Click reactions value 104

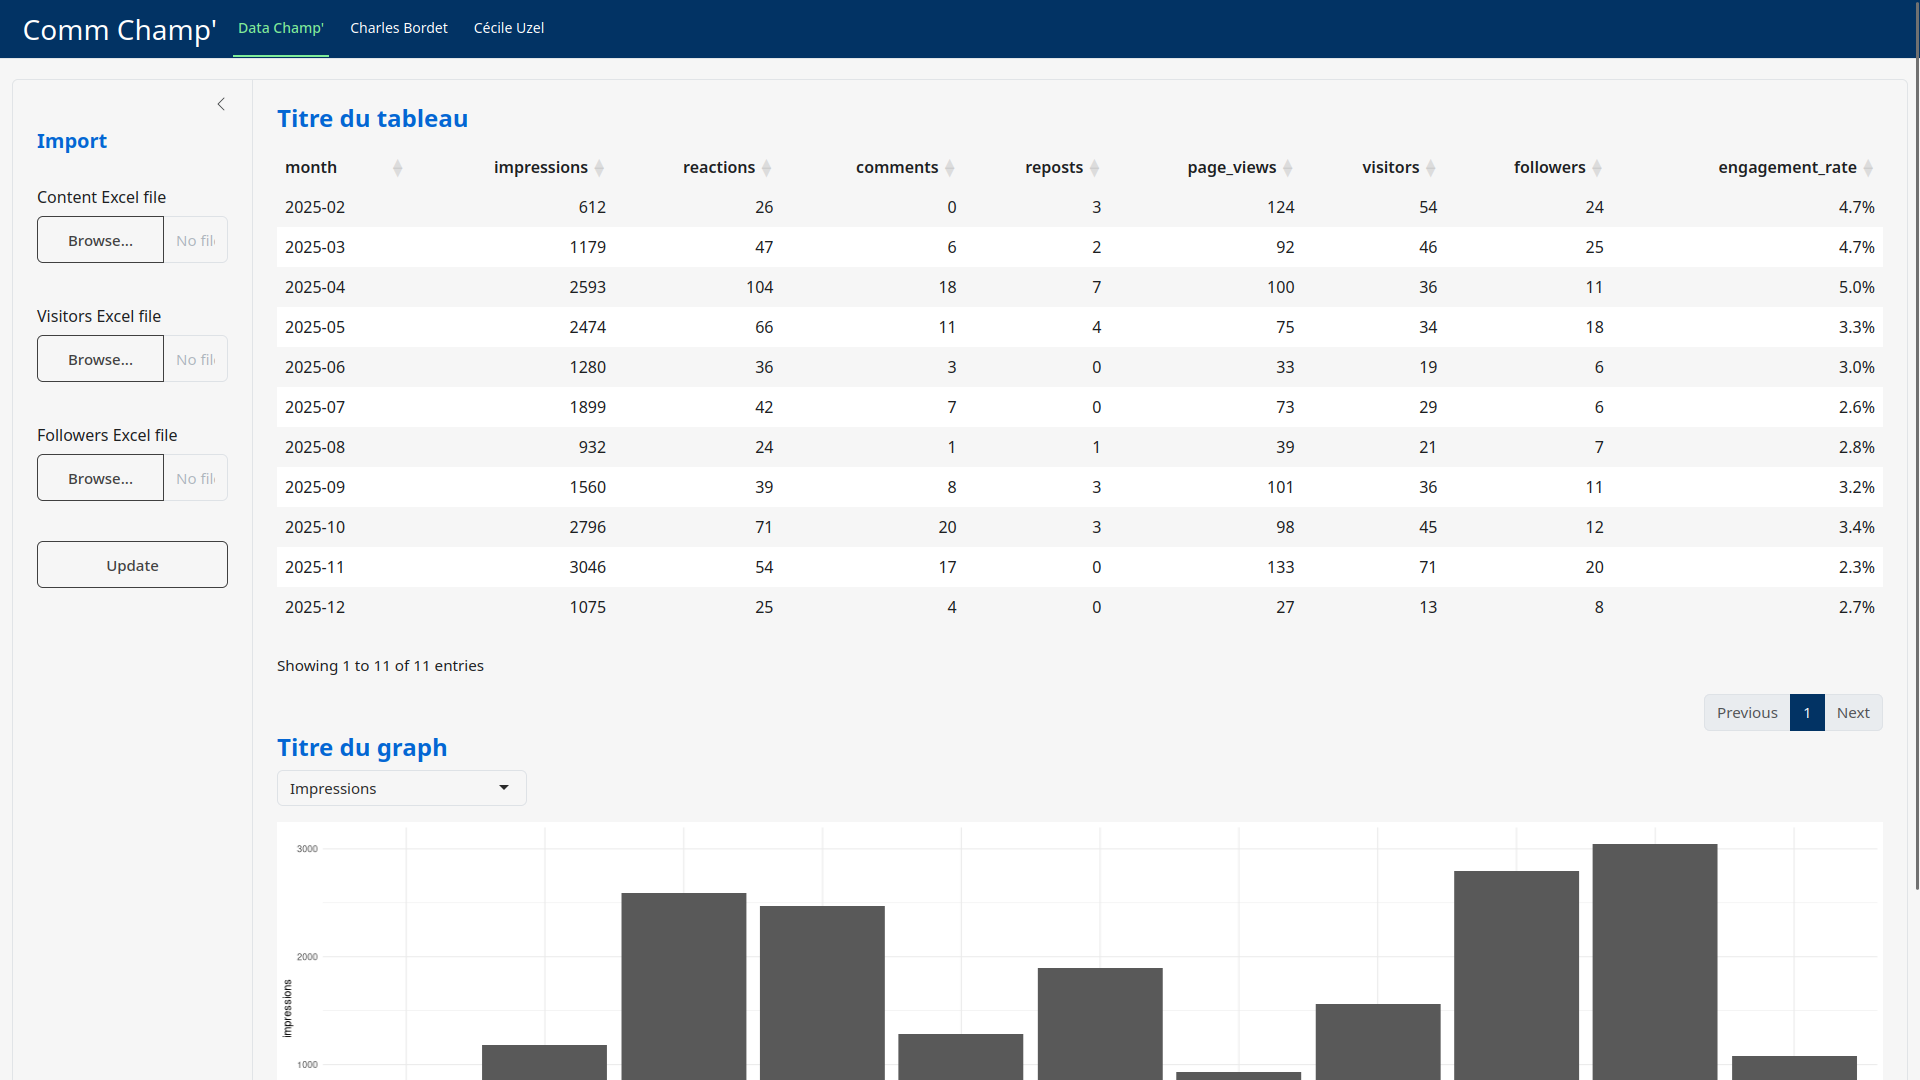click(760, 287)
